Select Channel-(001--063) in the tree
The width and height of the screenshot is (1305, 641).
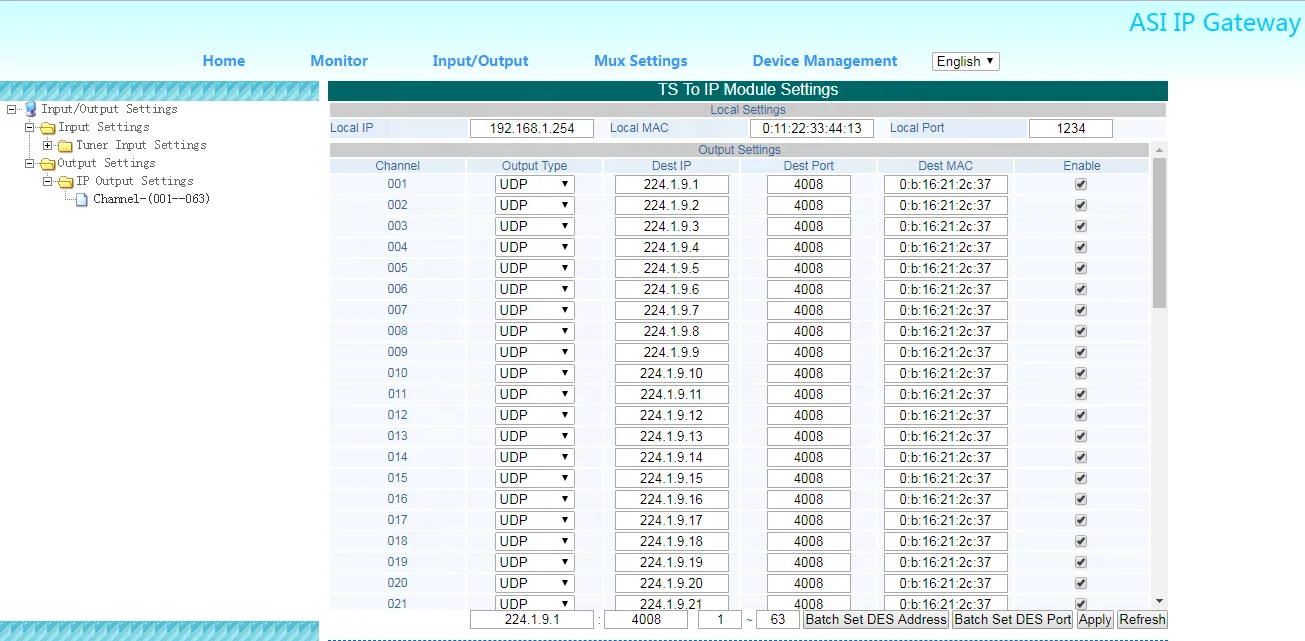click(152, 199)
